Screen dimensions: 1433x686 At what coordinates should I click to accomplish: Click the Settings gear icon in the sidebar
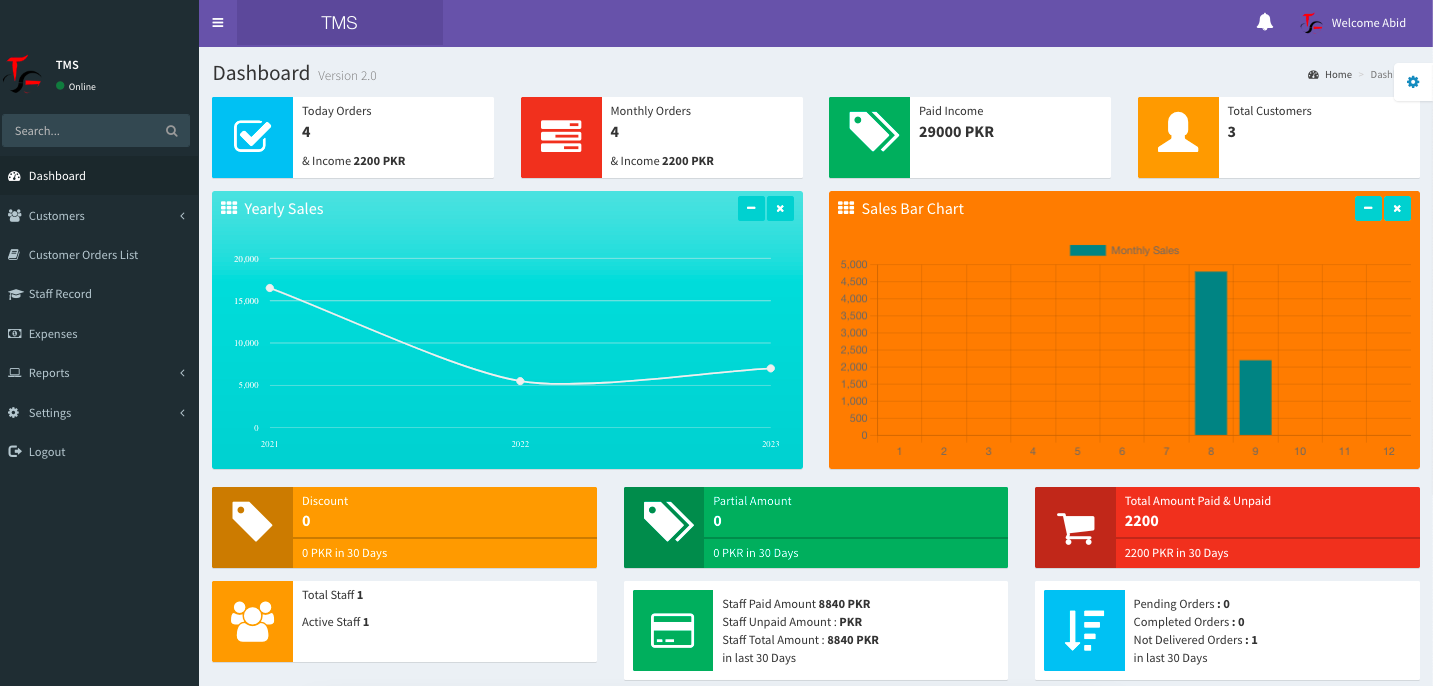[14, 413]
